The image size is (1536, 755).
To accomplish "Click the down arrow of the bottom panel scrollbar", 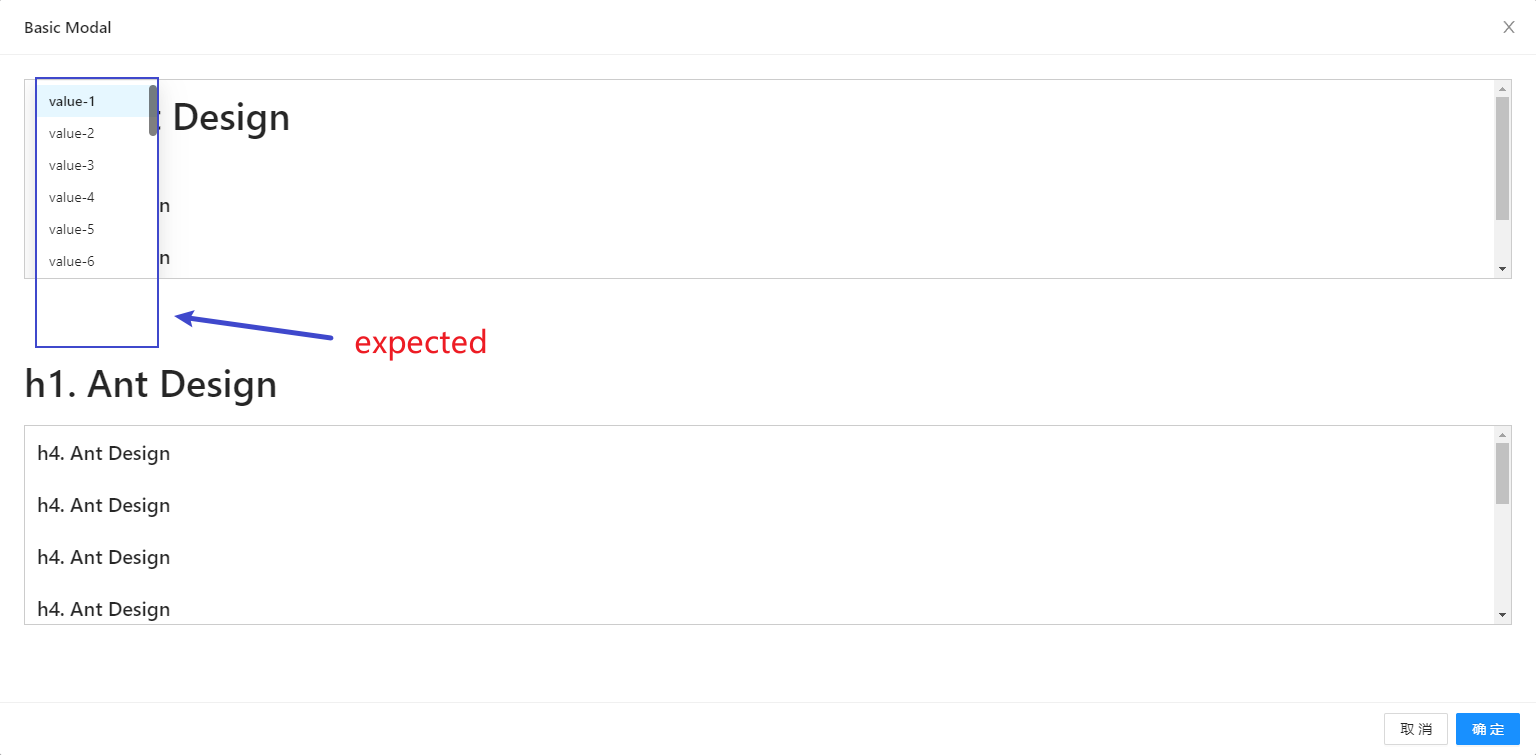I will (x=1502, y=612).
